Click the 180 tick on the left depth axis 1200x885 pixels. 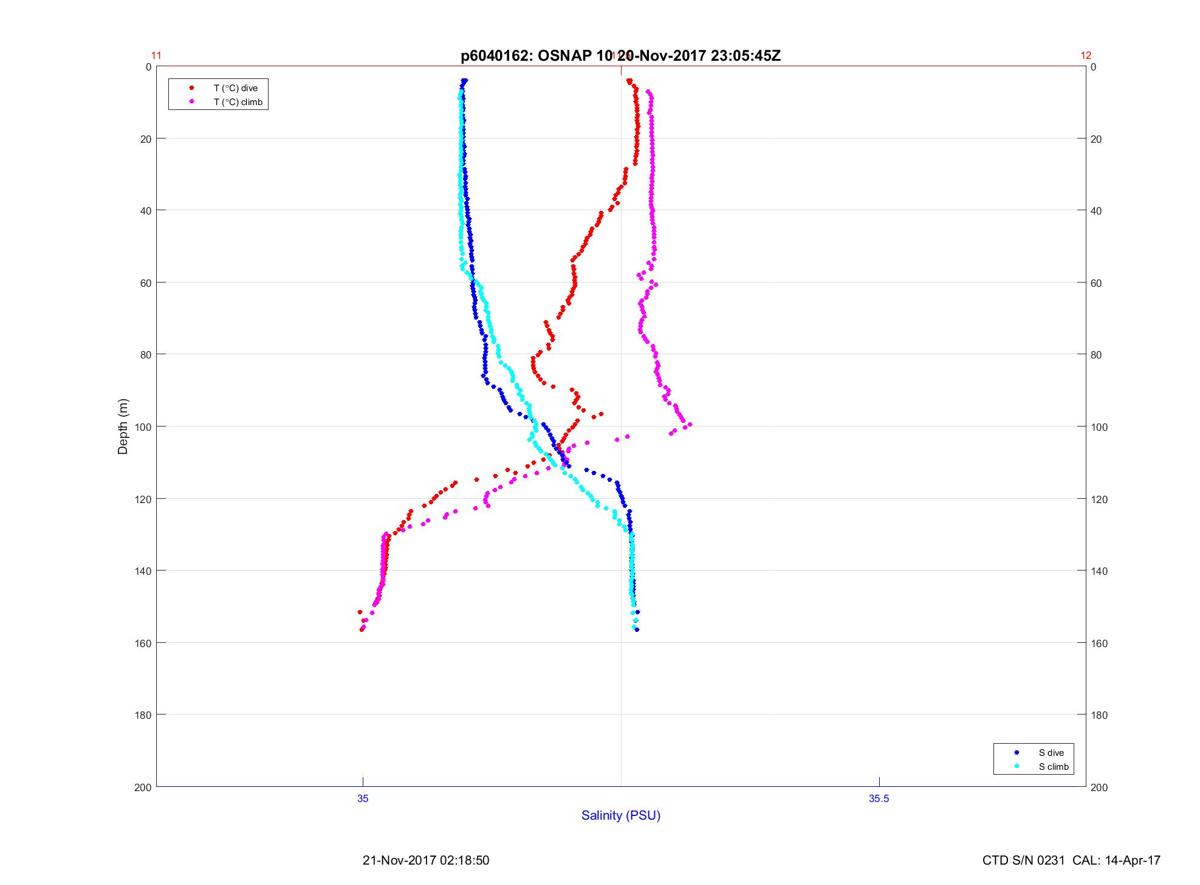tap(143, 715)
